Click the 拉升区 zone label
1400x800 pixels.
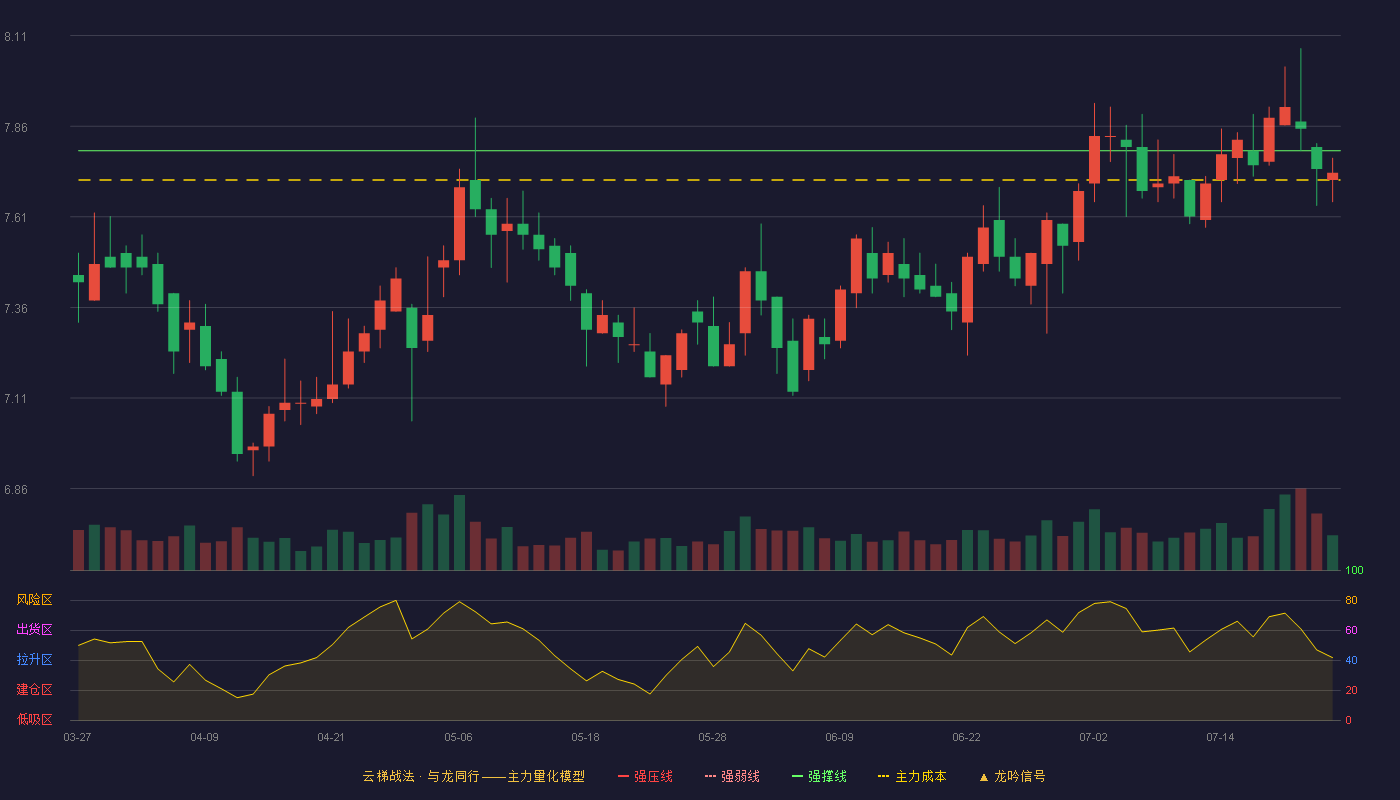point(34,660)
